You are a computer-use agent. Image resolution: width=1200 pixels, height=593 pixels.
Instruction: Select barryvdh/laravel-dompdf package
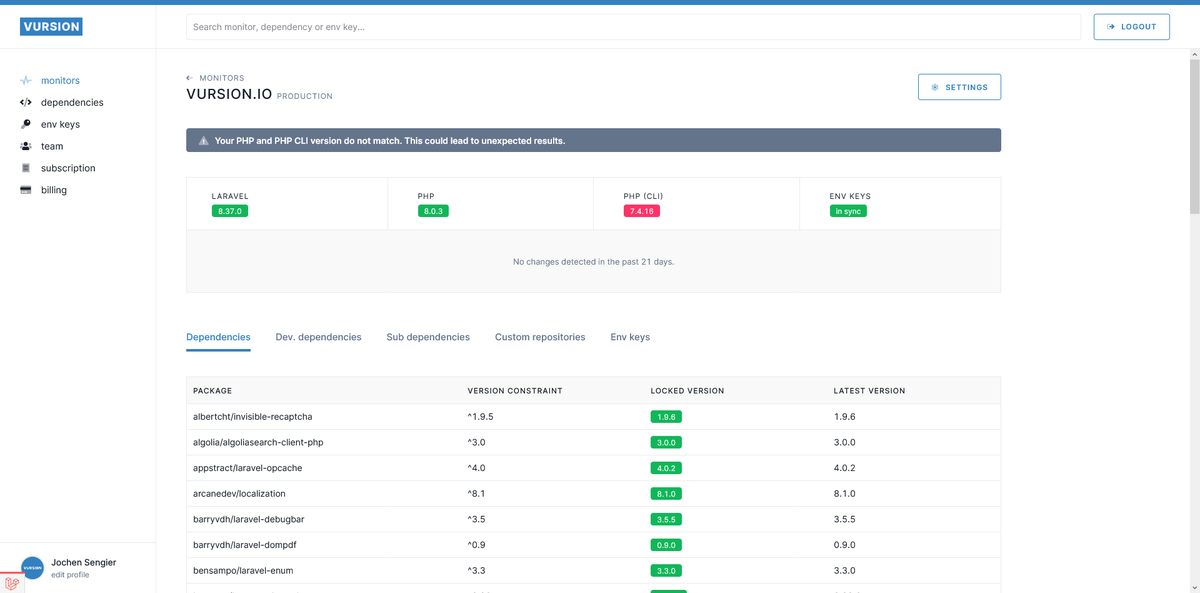tap(245, 545)
